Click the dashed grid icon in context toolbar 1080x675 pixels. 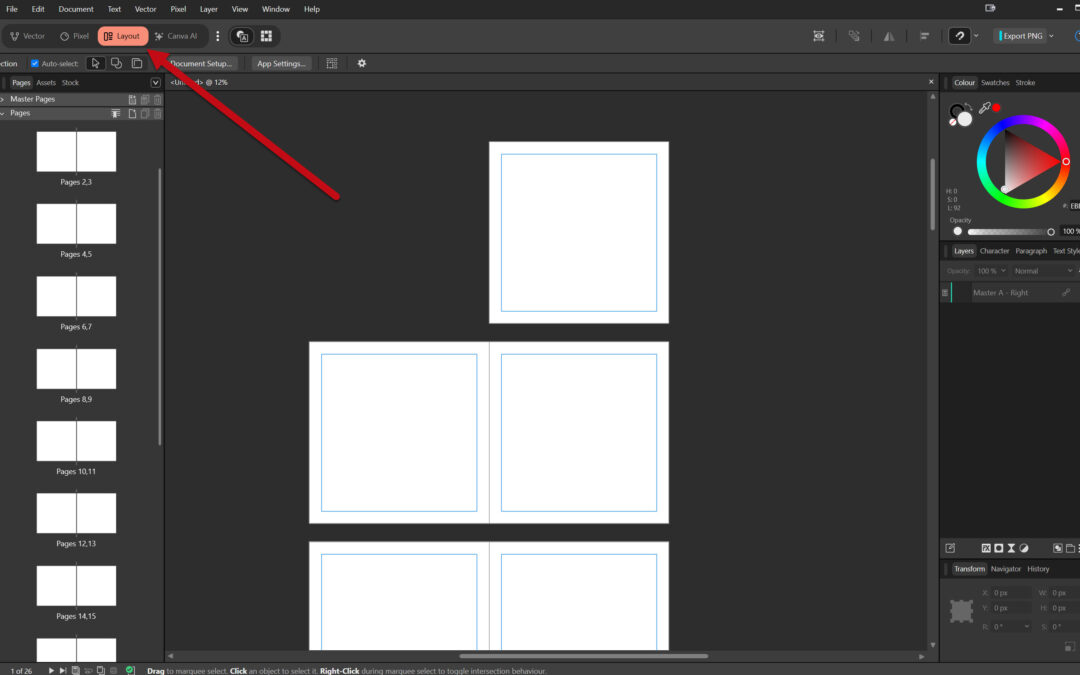332,63
